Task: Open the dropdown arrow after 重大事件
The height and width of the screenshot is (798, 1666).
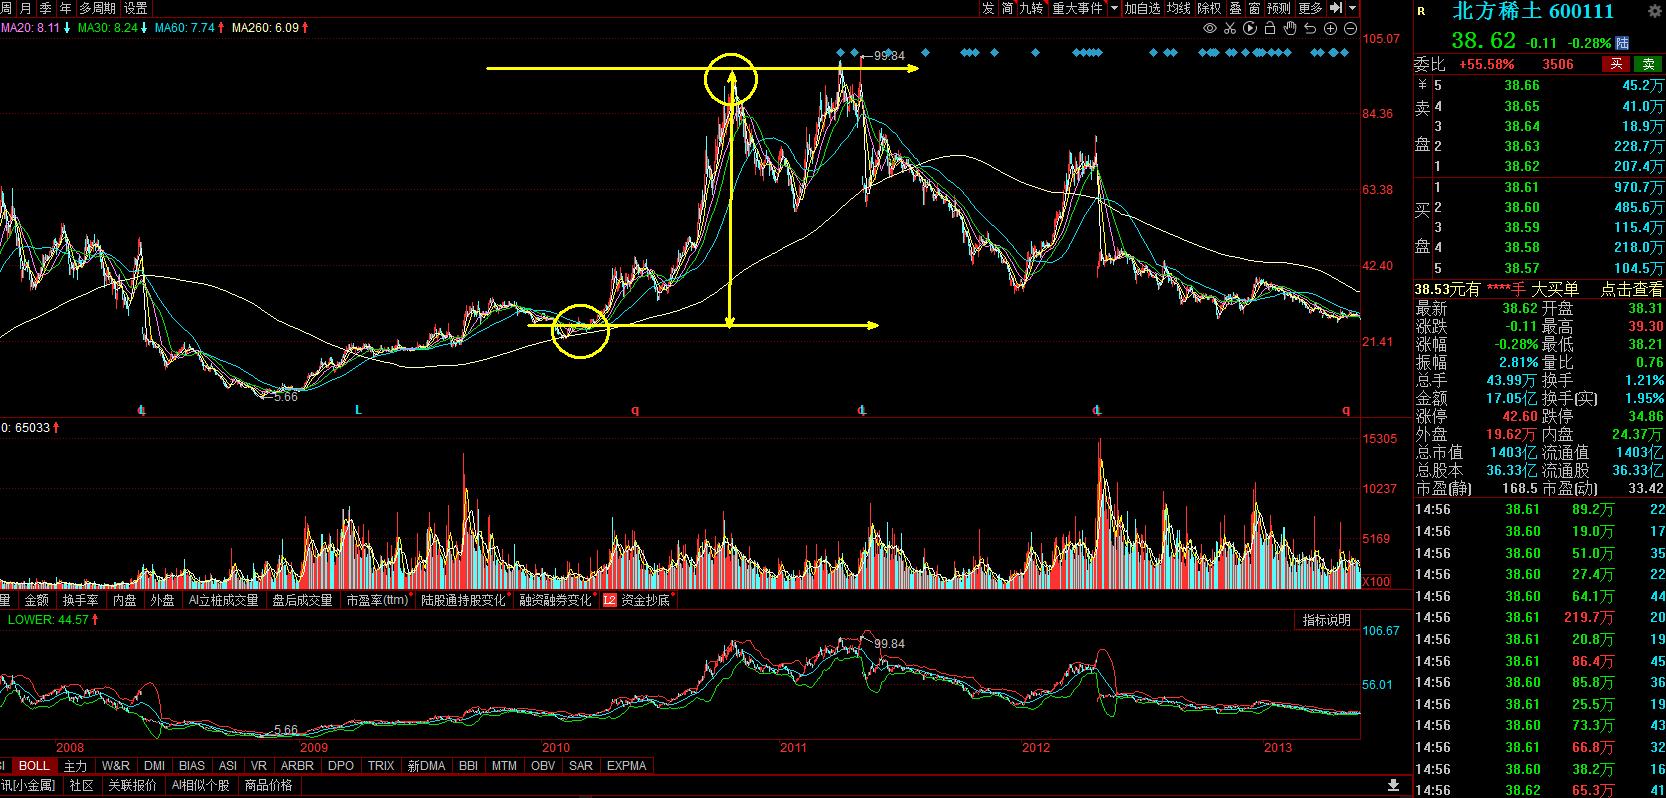Action: [1113, 8]
